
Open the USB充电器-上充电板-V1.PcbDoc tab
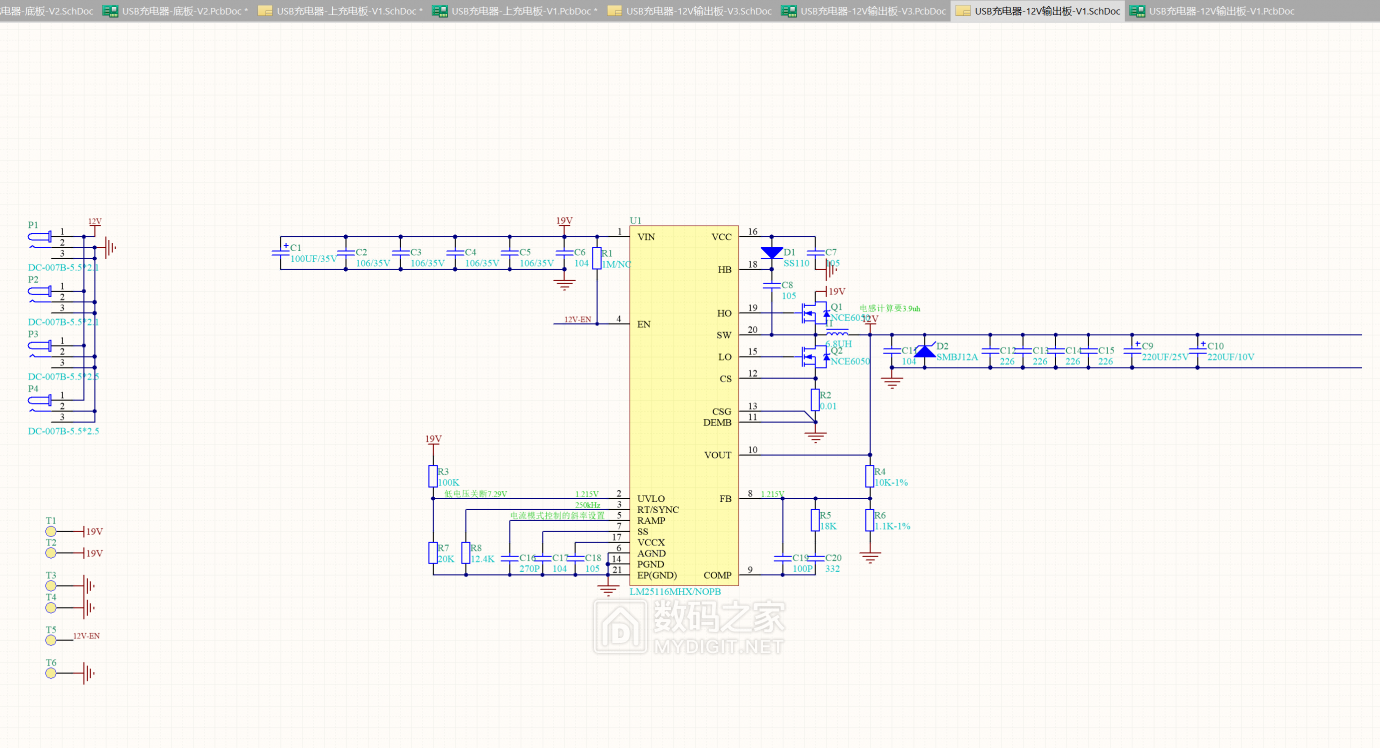pos(515,11)
